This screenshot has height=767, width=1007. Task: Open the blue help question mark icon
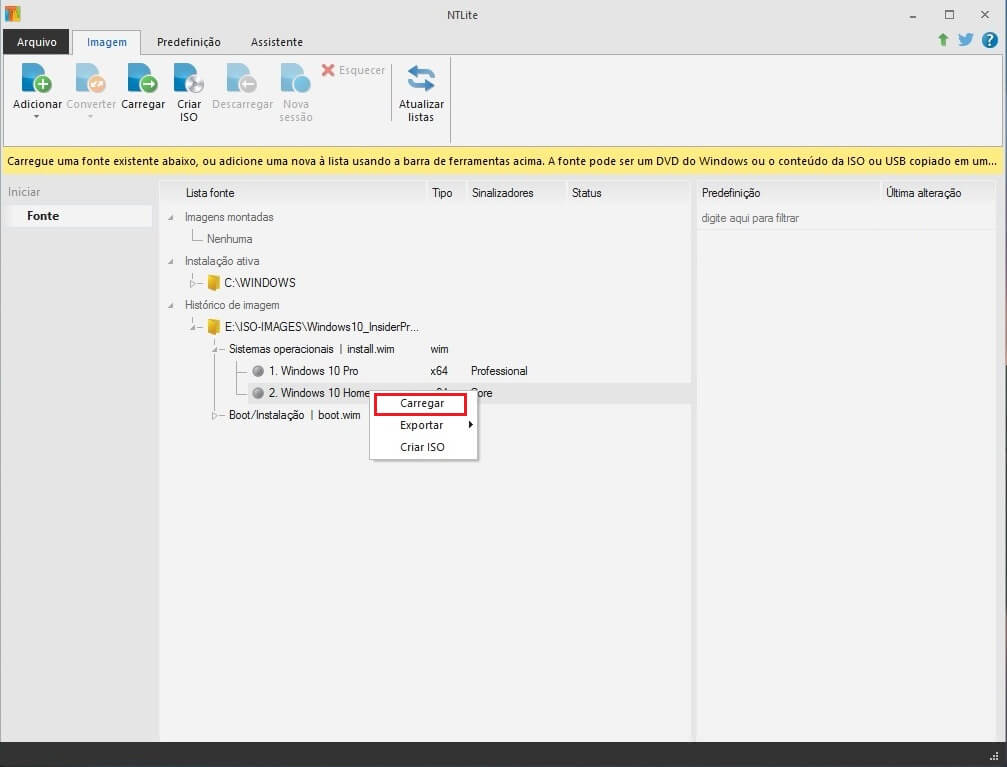(x=989, y=40)
